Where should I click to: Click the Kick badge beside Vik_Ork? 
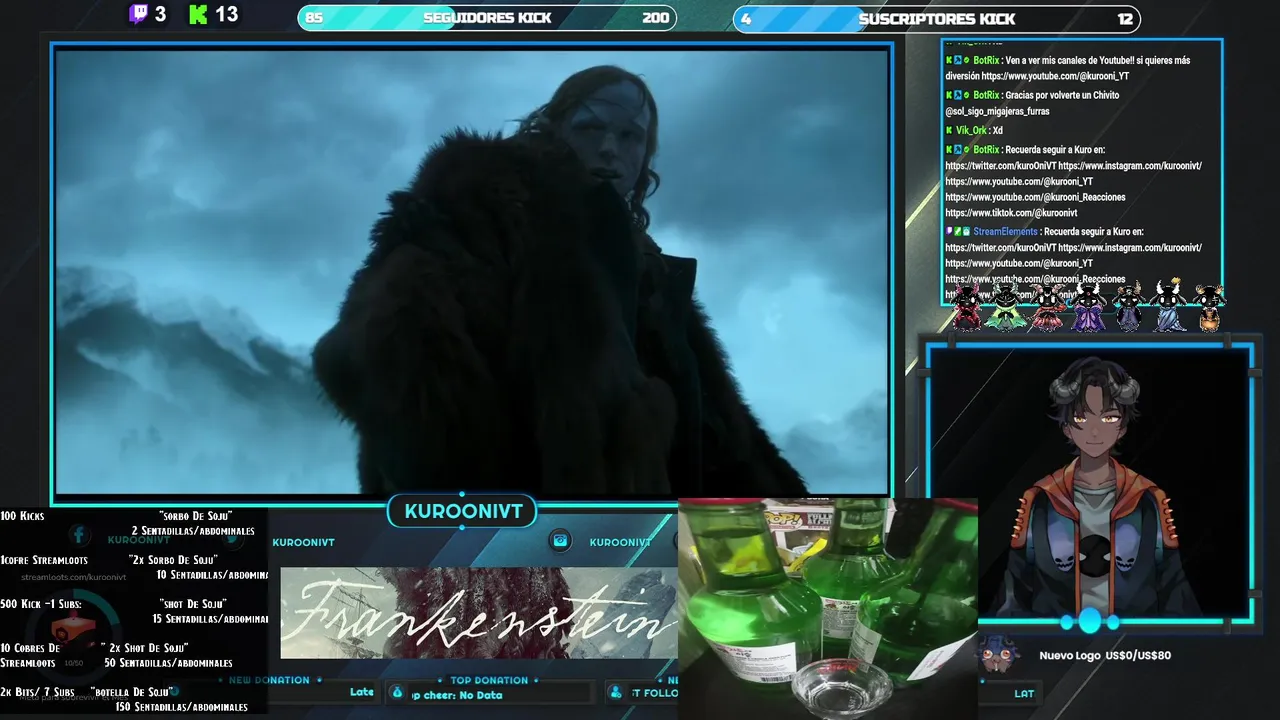(949, 130)
